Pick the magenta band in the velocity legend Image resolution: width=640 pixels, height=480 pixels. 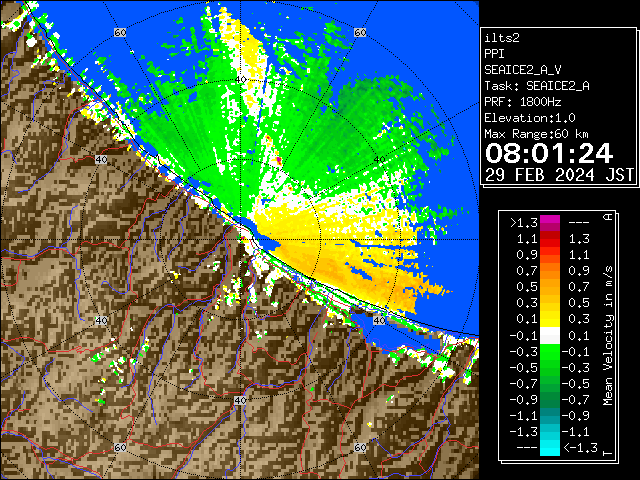click(550, 223)
